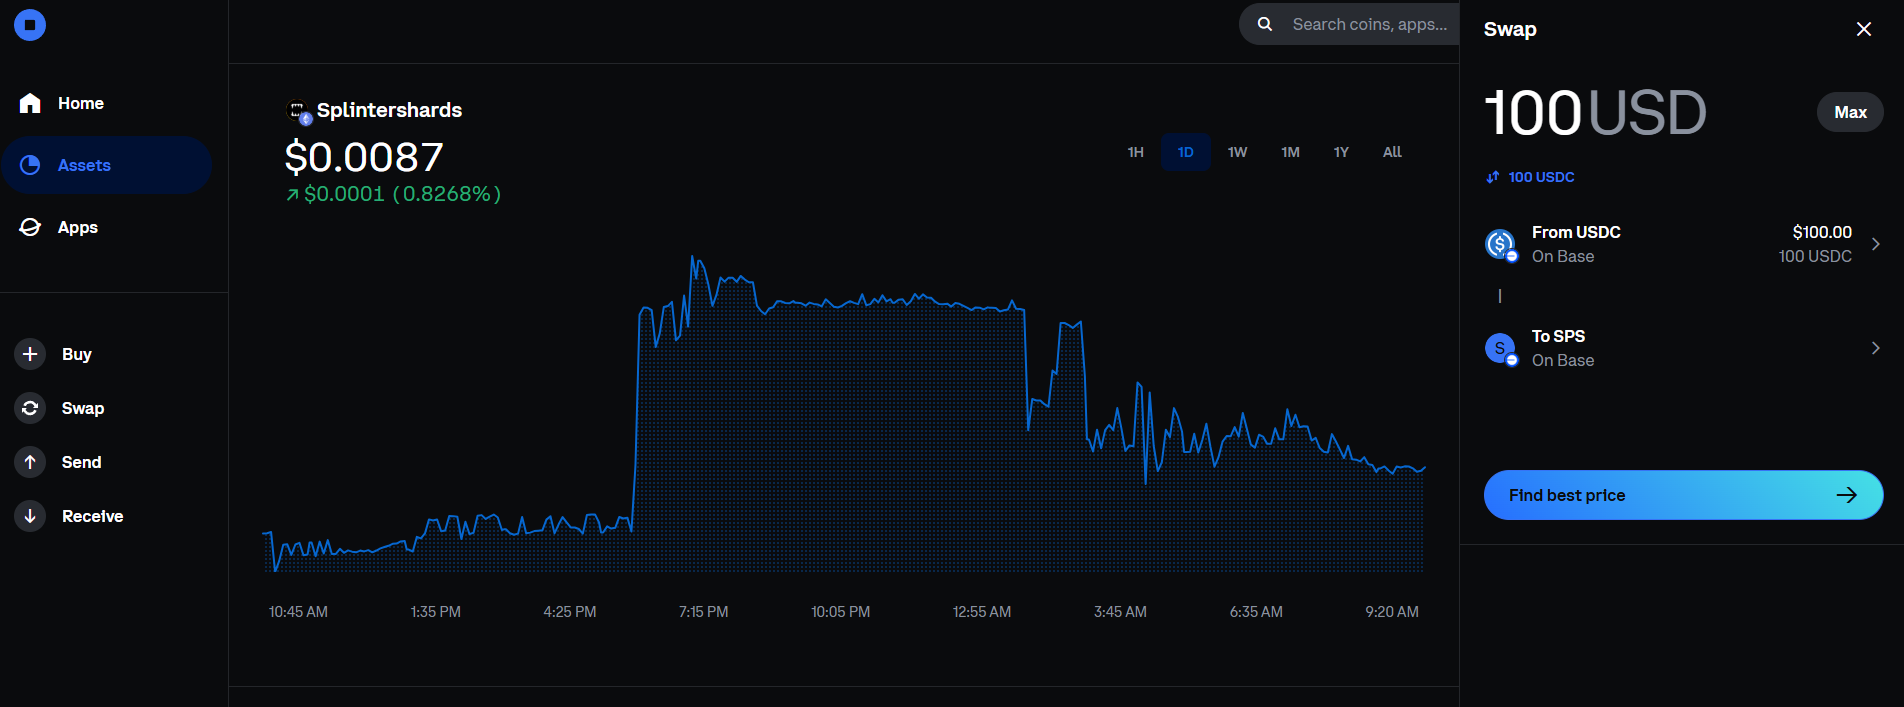Click the 7:15 PM axis label

pyautogui.click(x=703, y=612)
